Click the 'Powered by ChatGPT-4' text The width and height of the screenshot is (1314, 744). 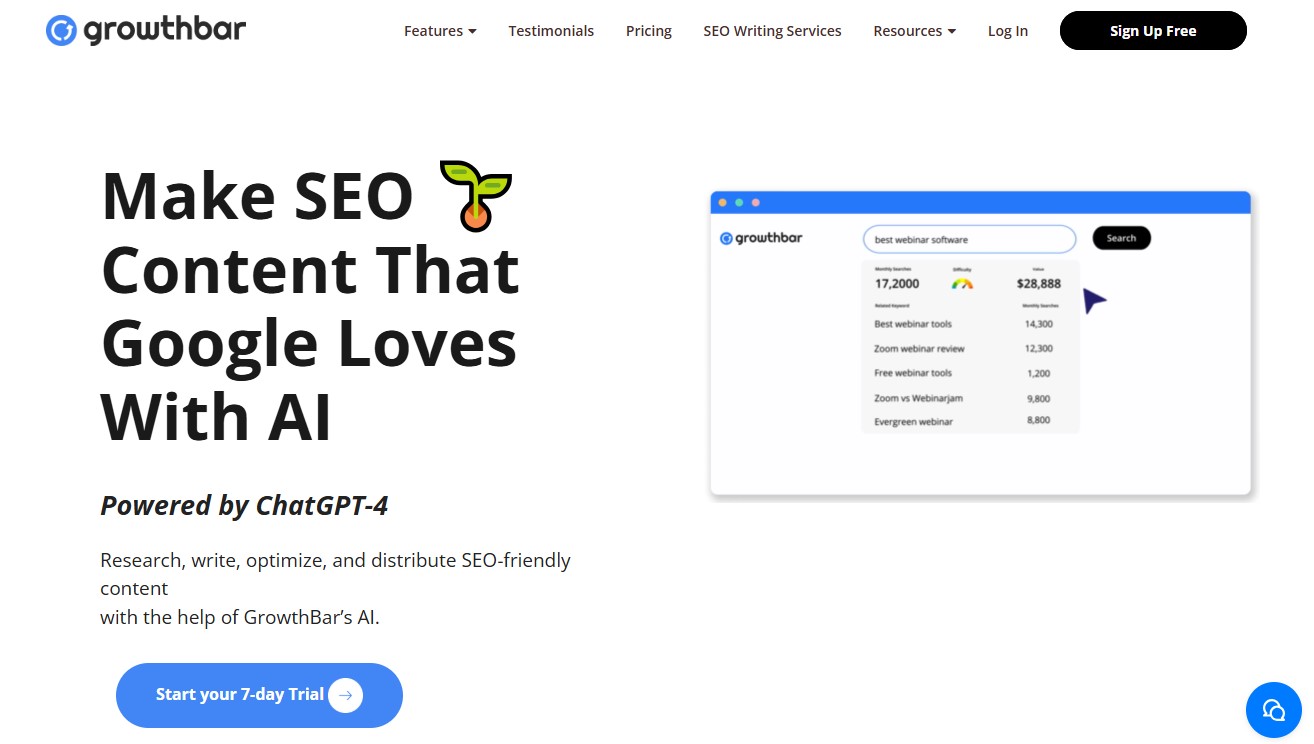[244, 506]
